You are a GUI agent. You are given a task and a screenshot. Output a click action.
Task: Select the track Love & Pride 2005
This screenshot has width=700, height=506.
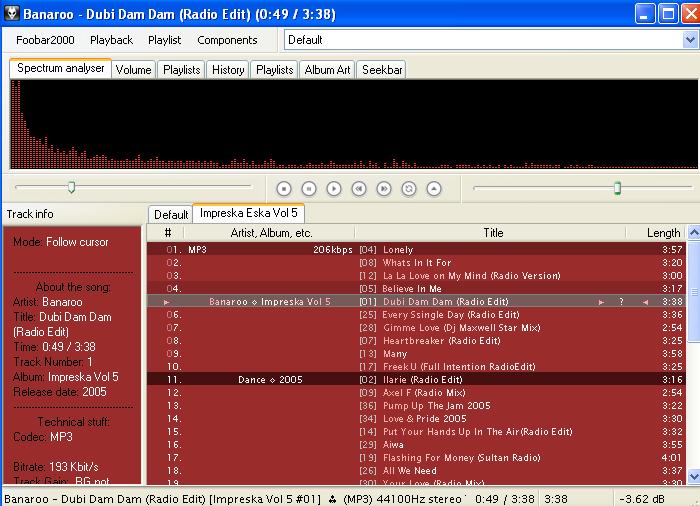416,418
